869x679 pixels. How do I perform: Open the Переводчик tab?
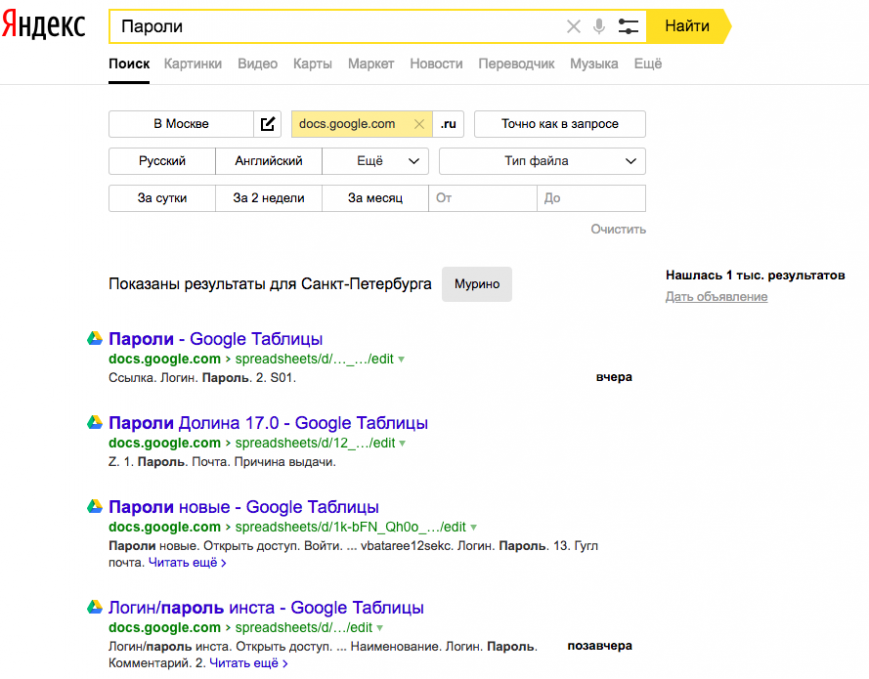pos(516,64)
